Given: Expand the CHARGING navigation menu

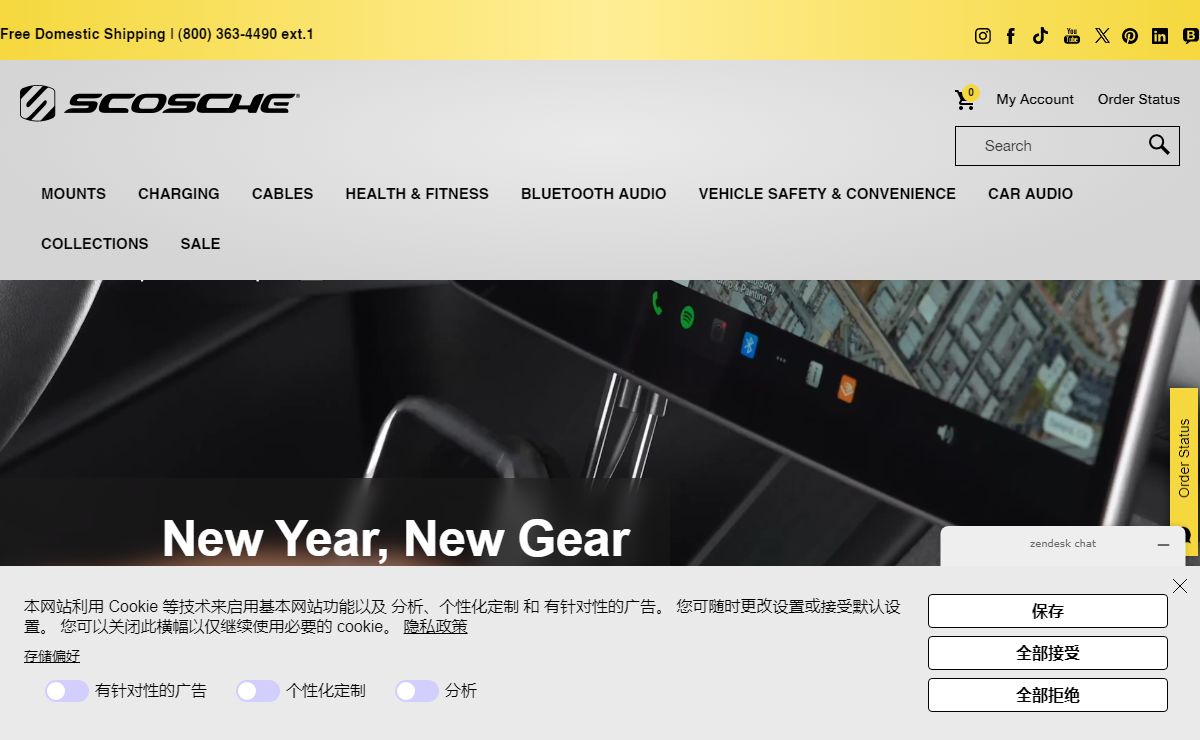Looking at the screenshot, I should (x=179, y=194).
